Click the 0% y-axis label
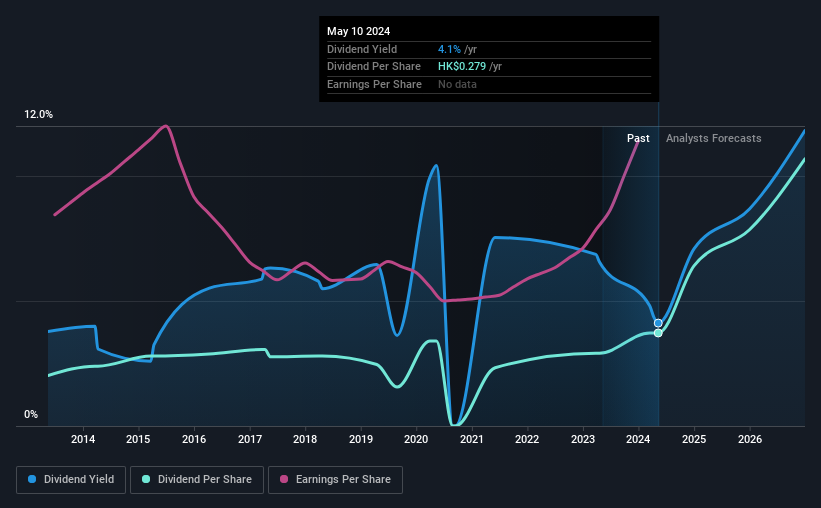The height and width of the screenshot is (508, 821). 31,414
